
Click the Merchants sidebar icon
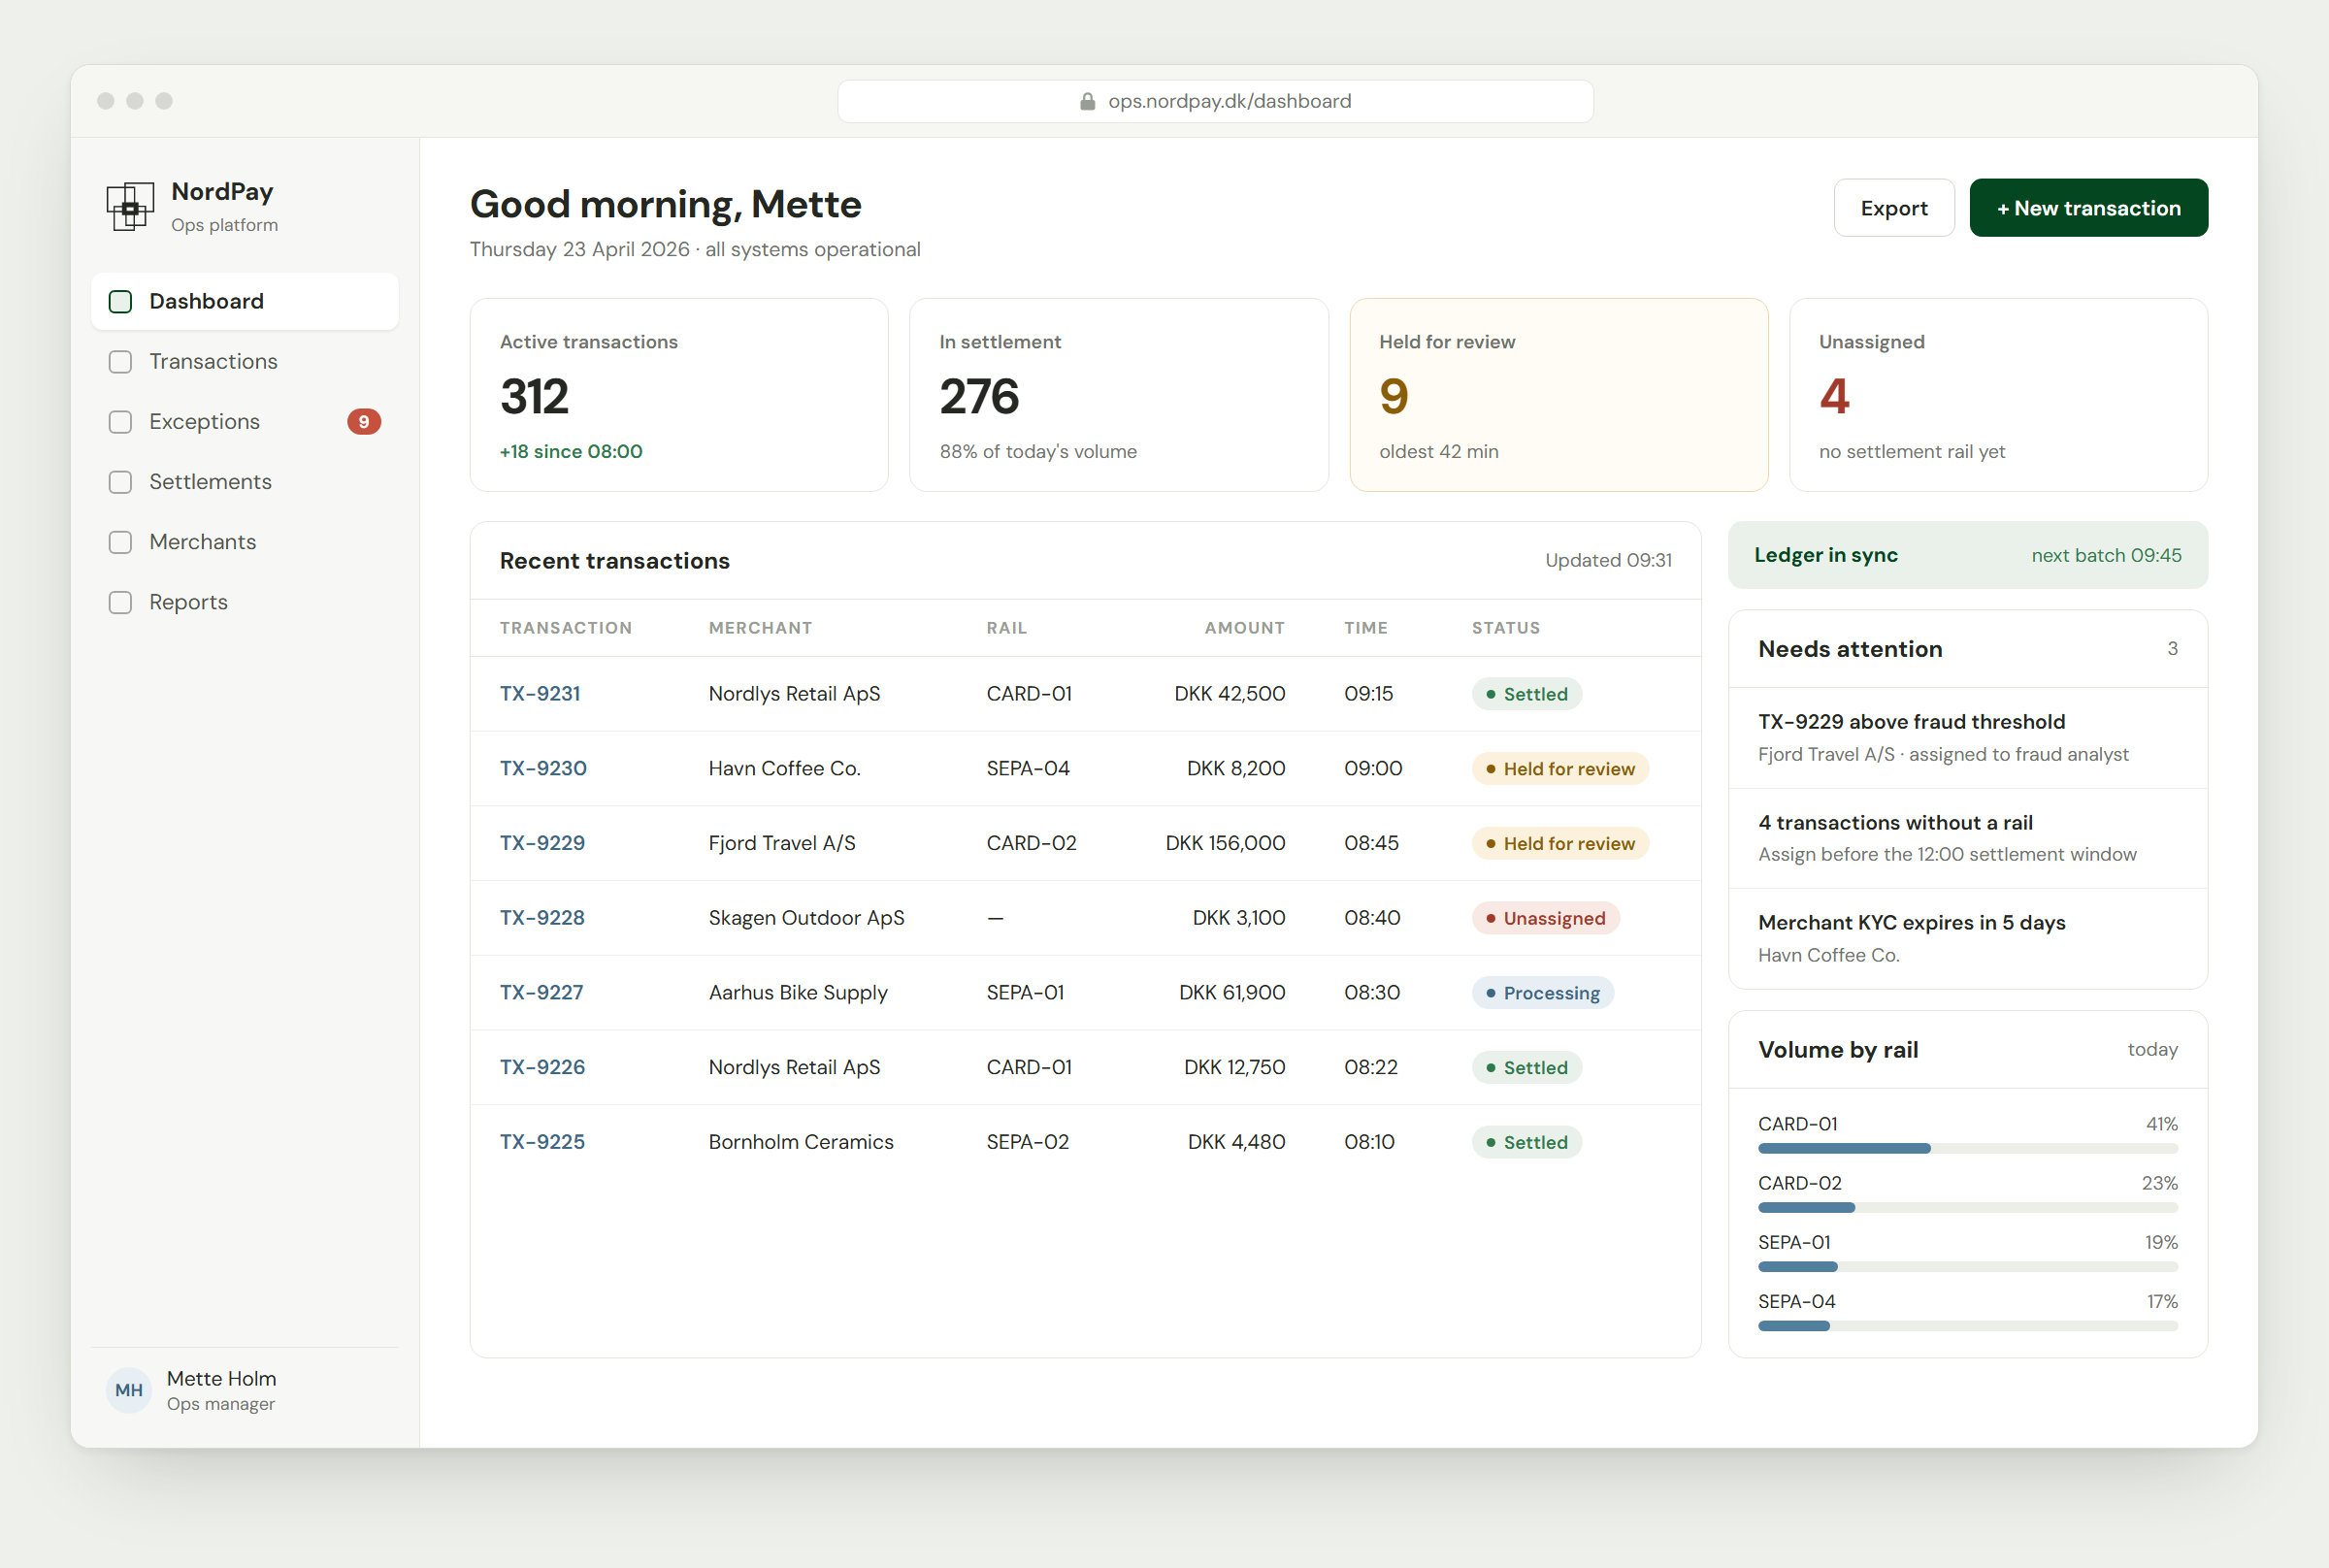pyautogui.click(x=120, y=541)
